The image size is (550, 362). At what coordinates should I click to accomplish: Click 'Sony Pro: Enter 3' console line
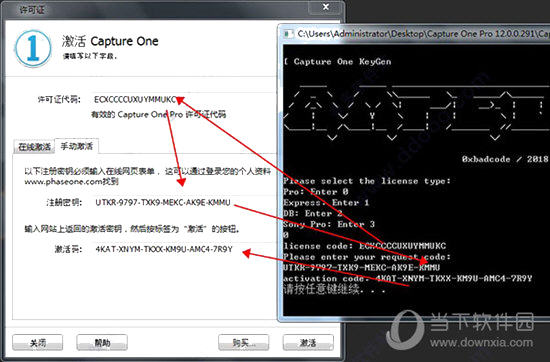(329, 224)
